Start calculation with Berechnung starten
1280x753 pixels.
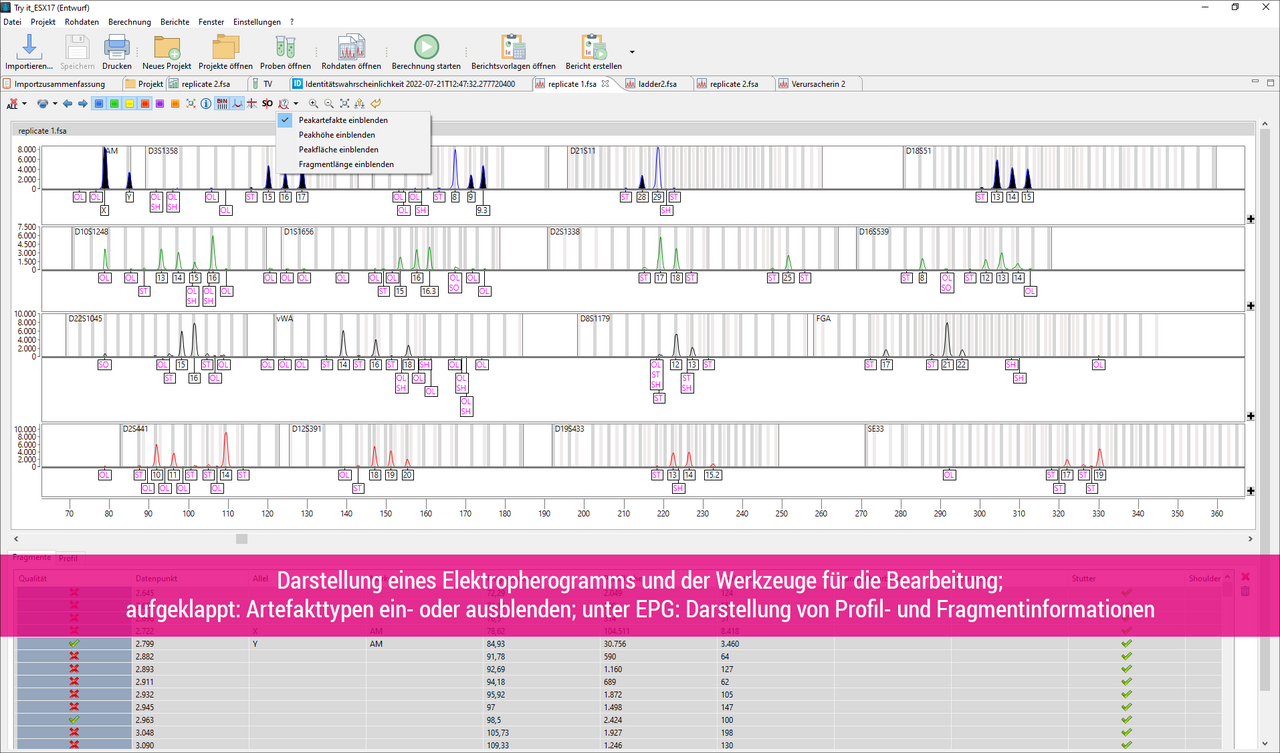pos(426,46)
